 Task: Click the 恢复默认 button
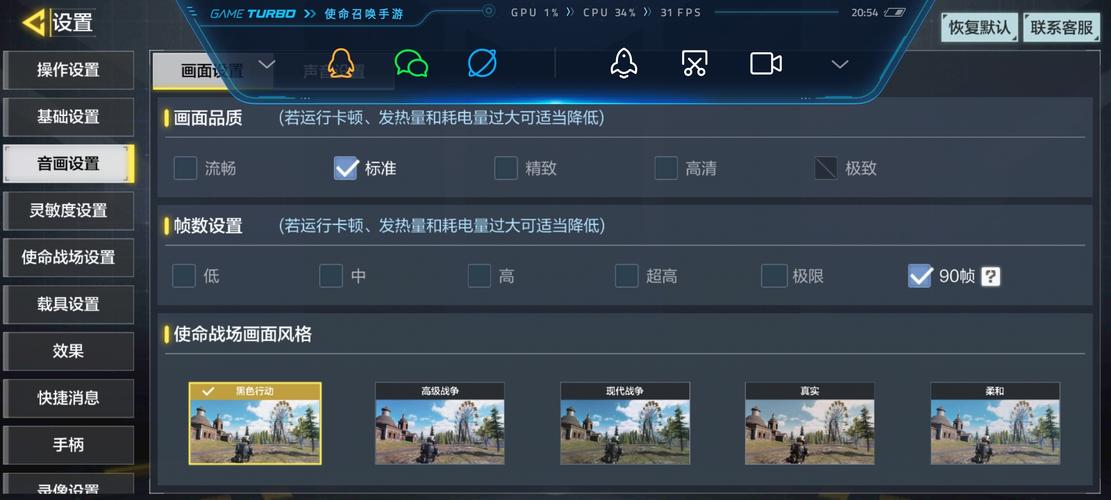pyautogui.click(x=979, y=28)
